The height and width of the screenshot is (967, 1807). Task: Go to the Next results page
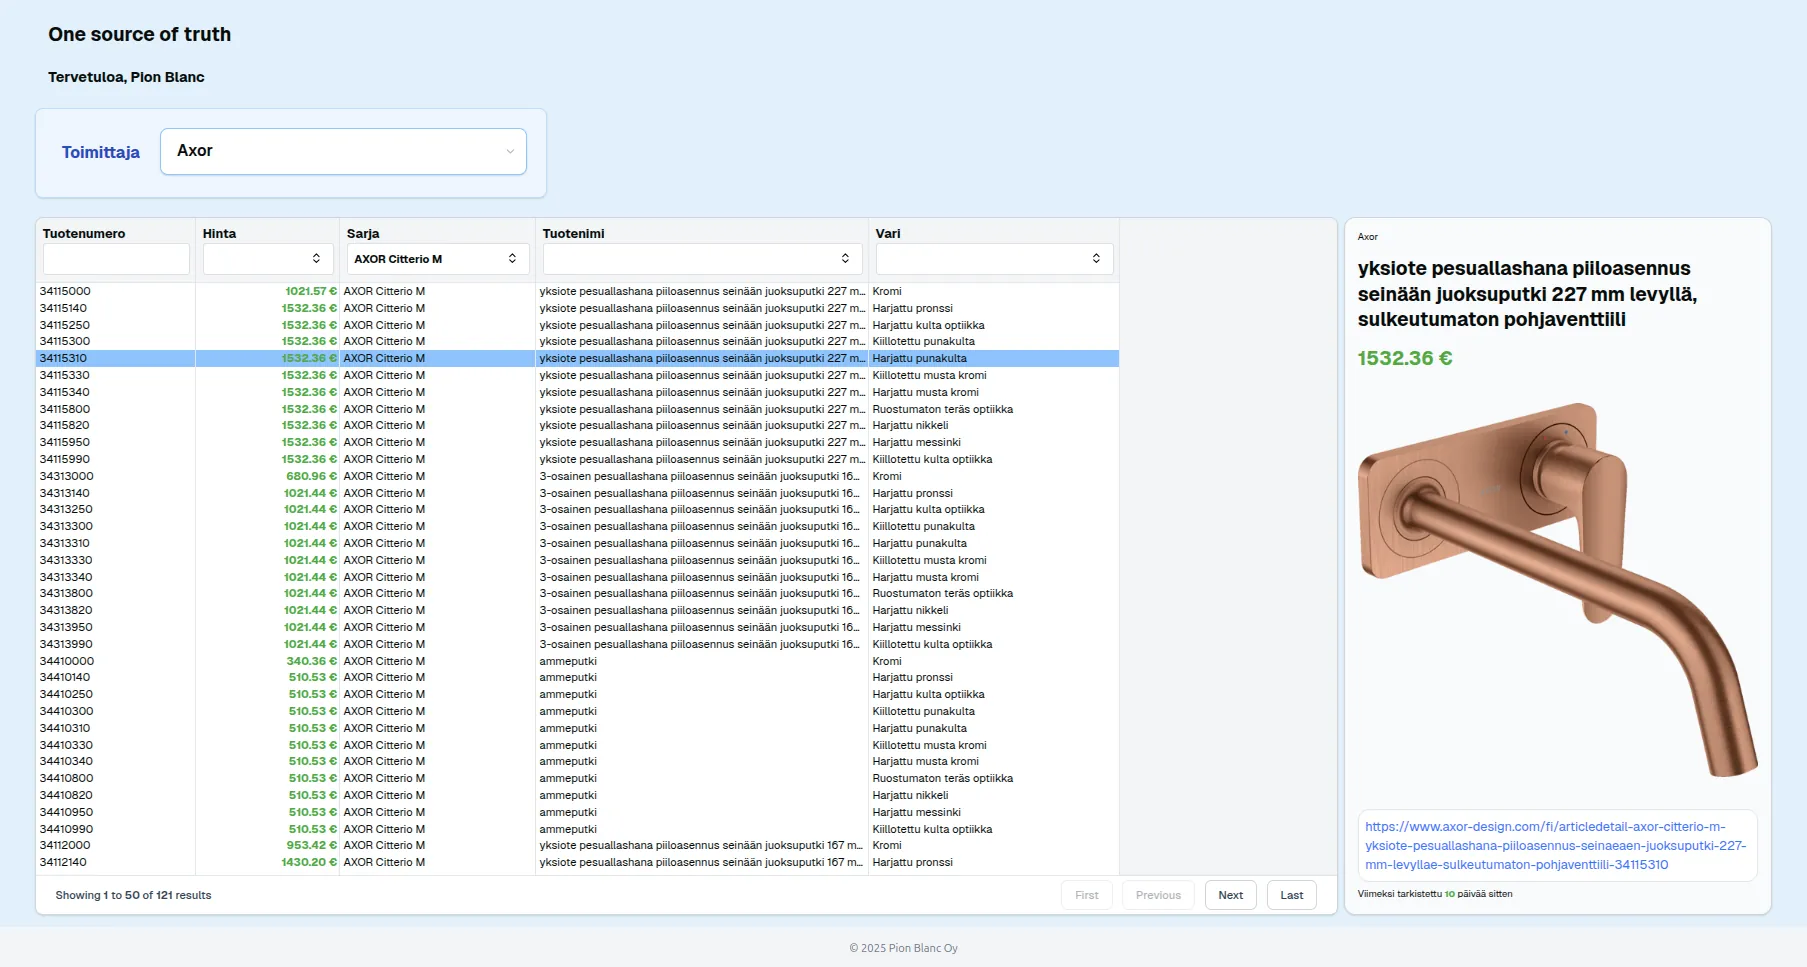[1231, 895]
